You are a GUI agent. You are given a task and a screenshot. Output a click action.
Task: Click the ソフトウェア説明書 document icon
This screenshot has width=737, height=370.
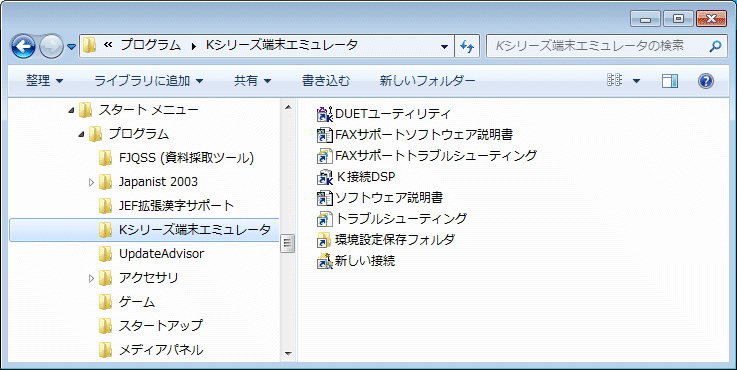click(x=325, y=197)
